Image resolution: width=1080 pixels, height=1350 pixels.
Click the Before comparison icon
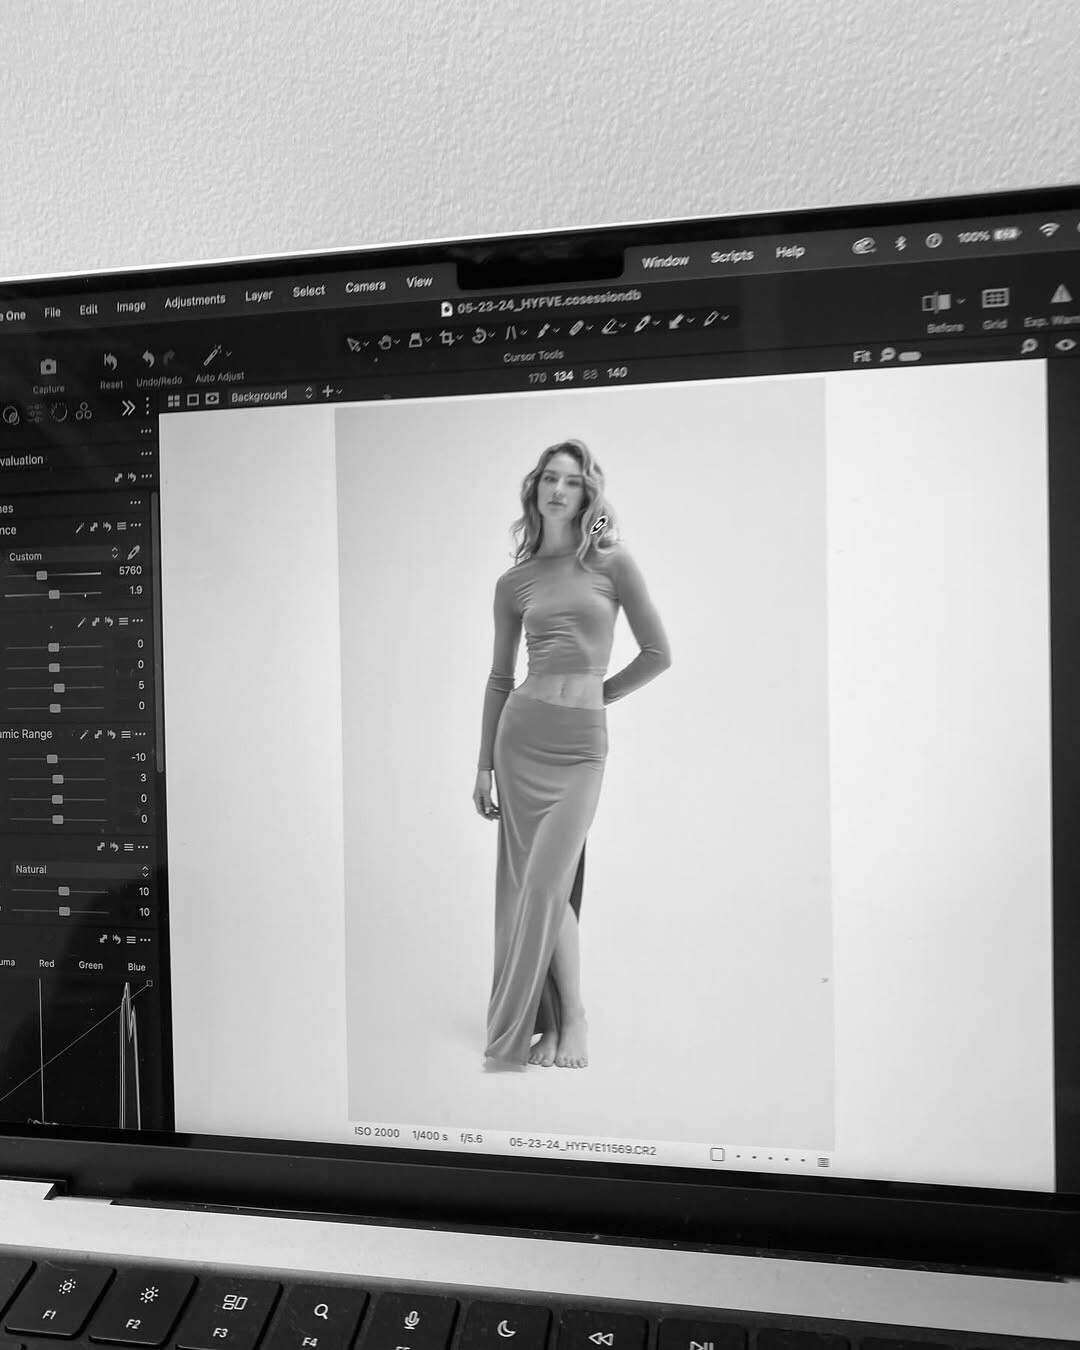coord(935,302)
